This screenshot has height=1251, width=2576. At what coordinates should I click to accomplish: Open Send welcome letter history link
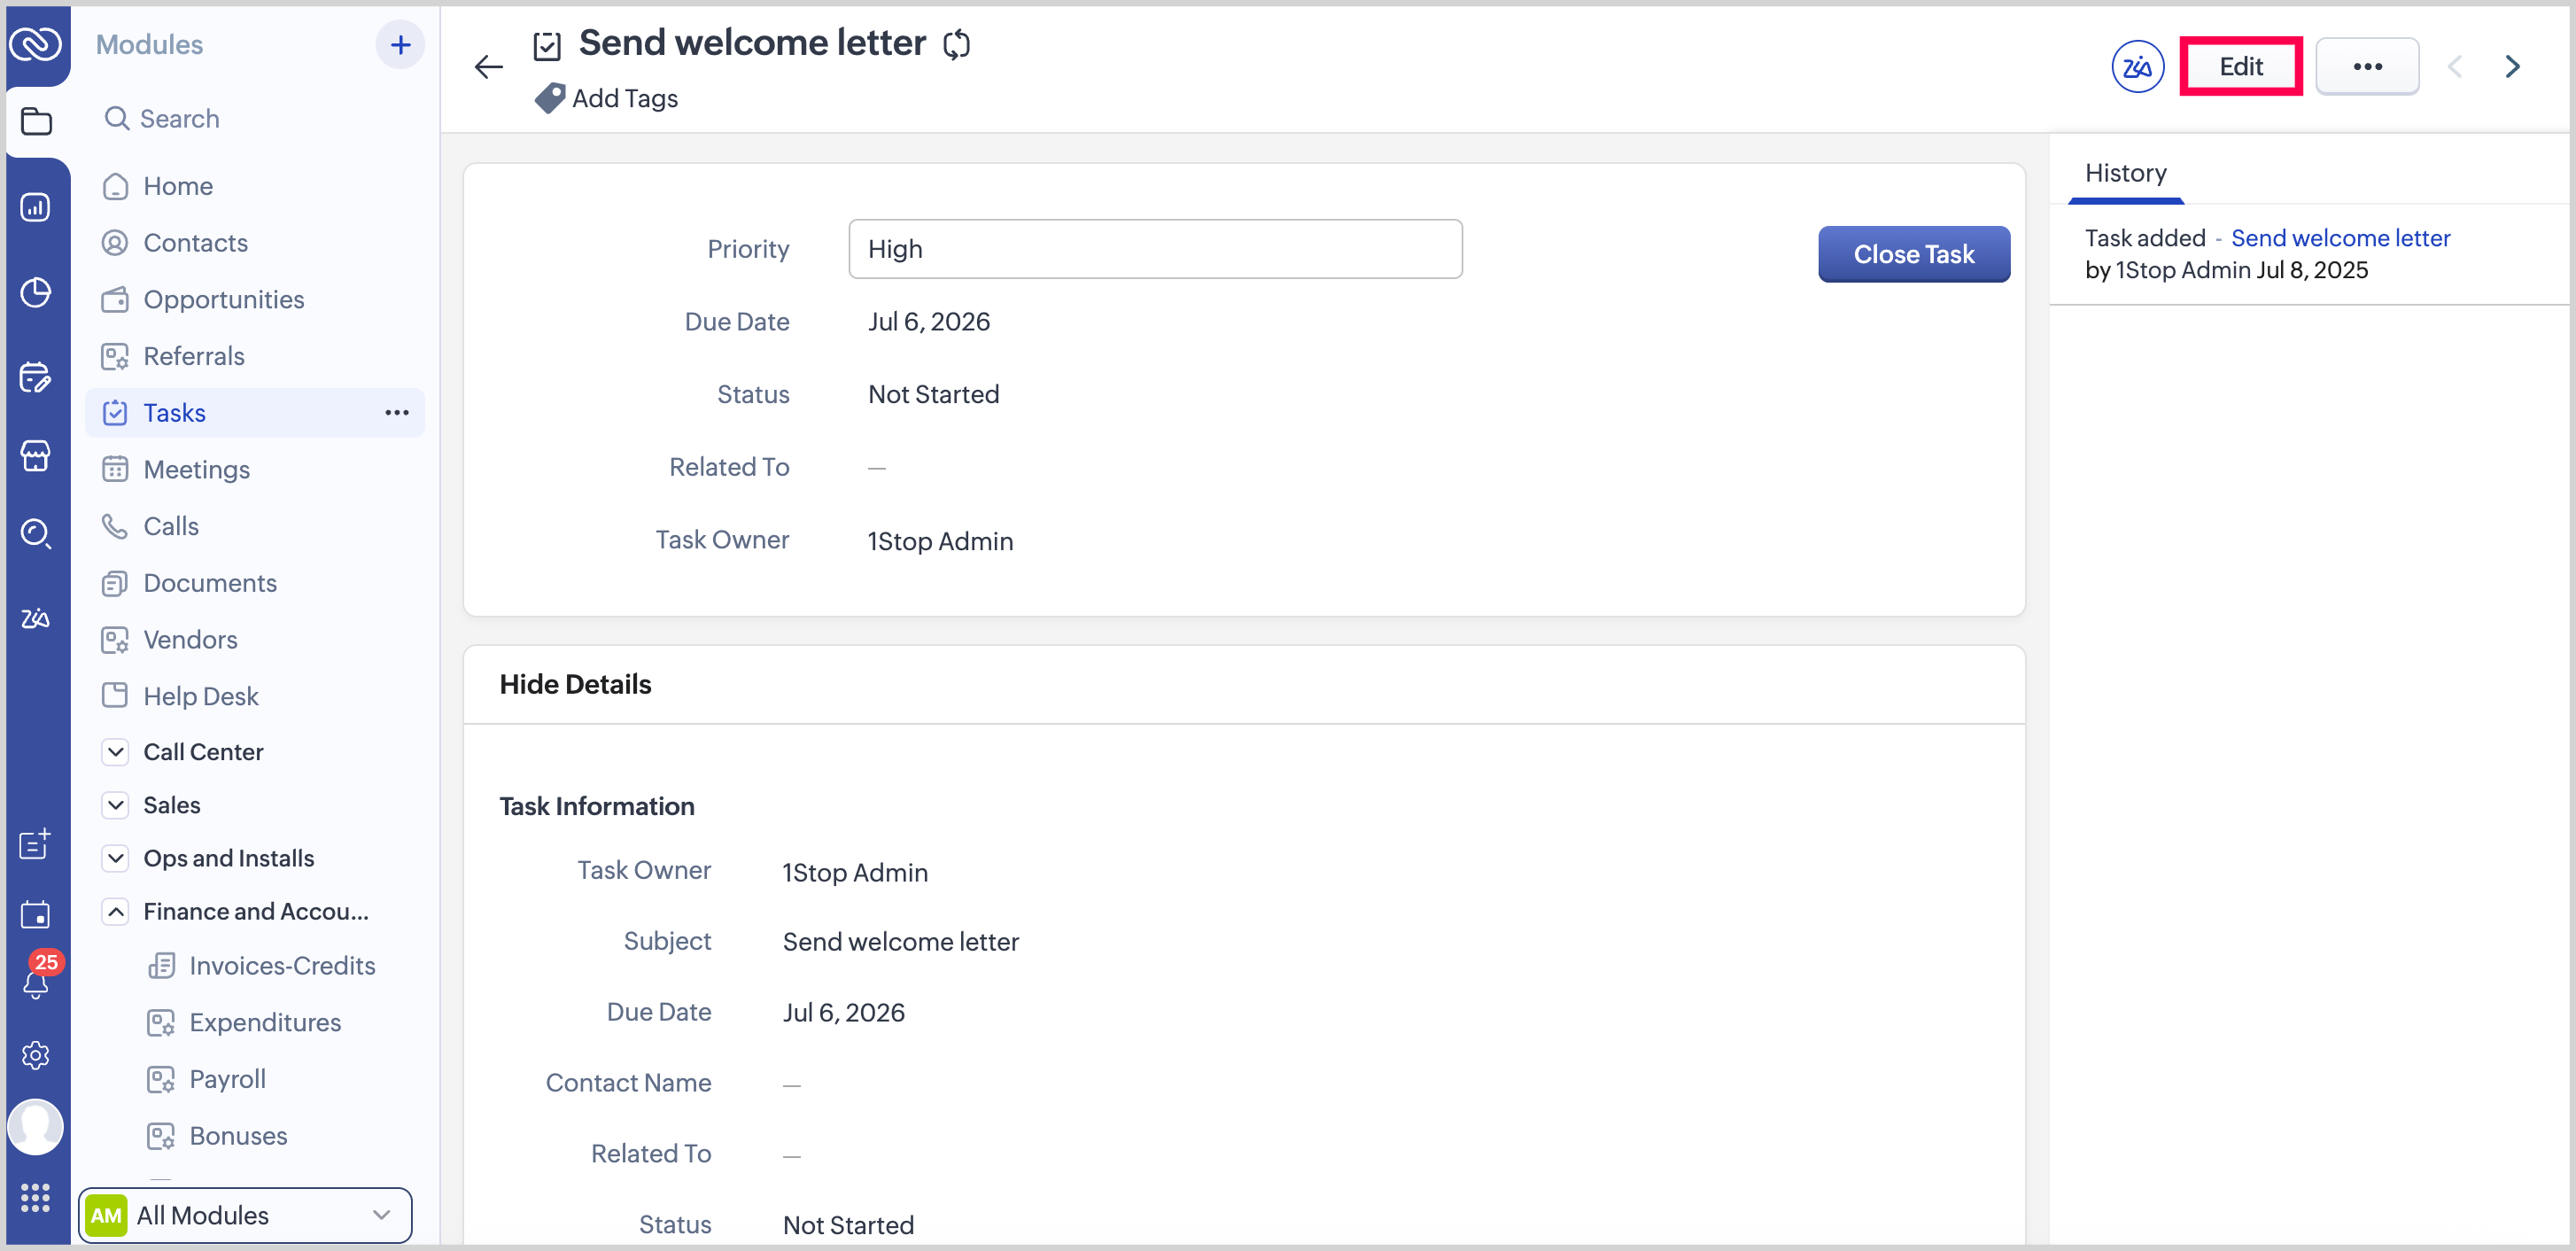tap(2340, 238)
